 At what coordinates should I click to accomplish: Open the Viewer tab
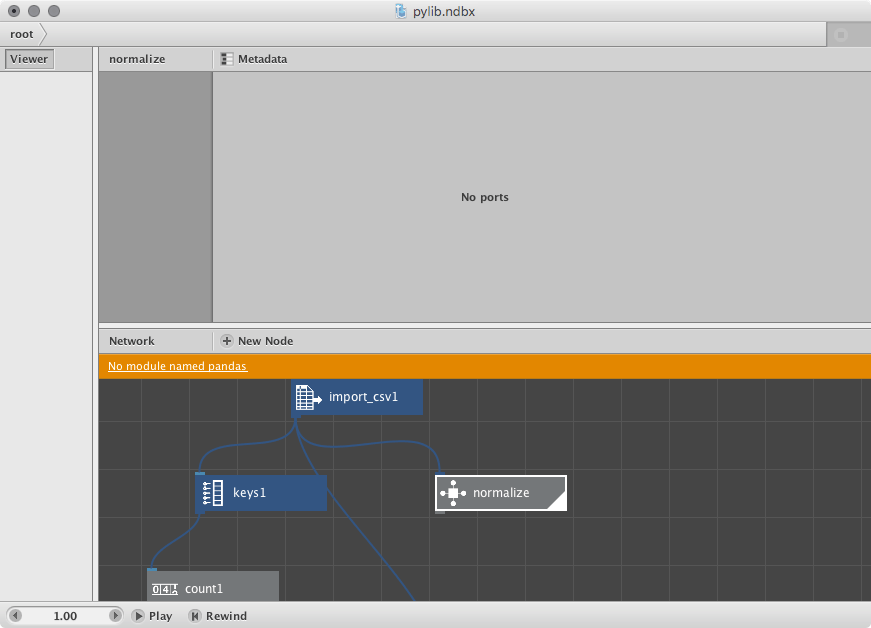[29, 59]
